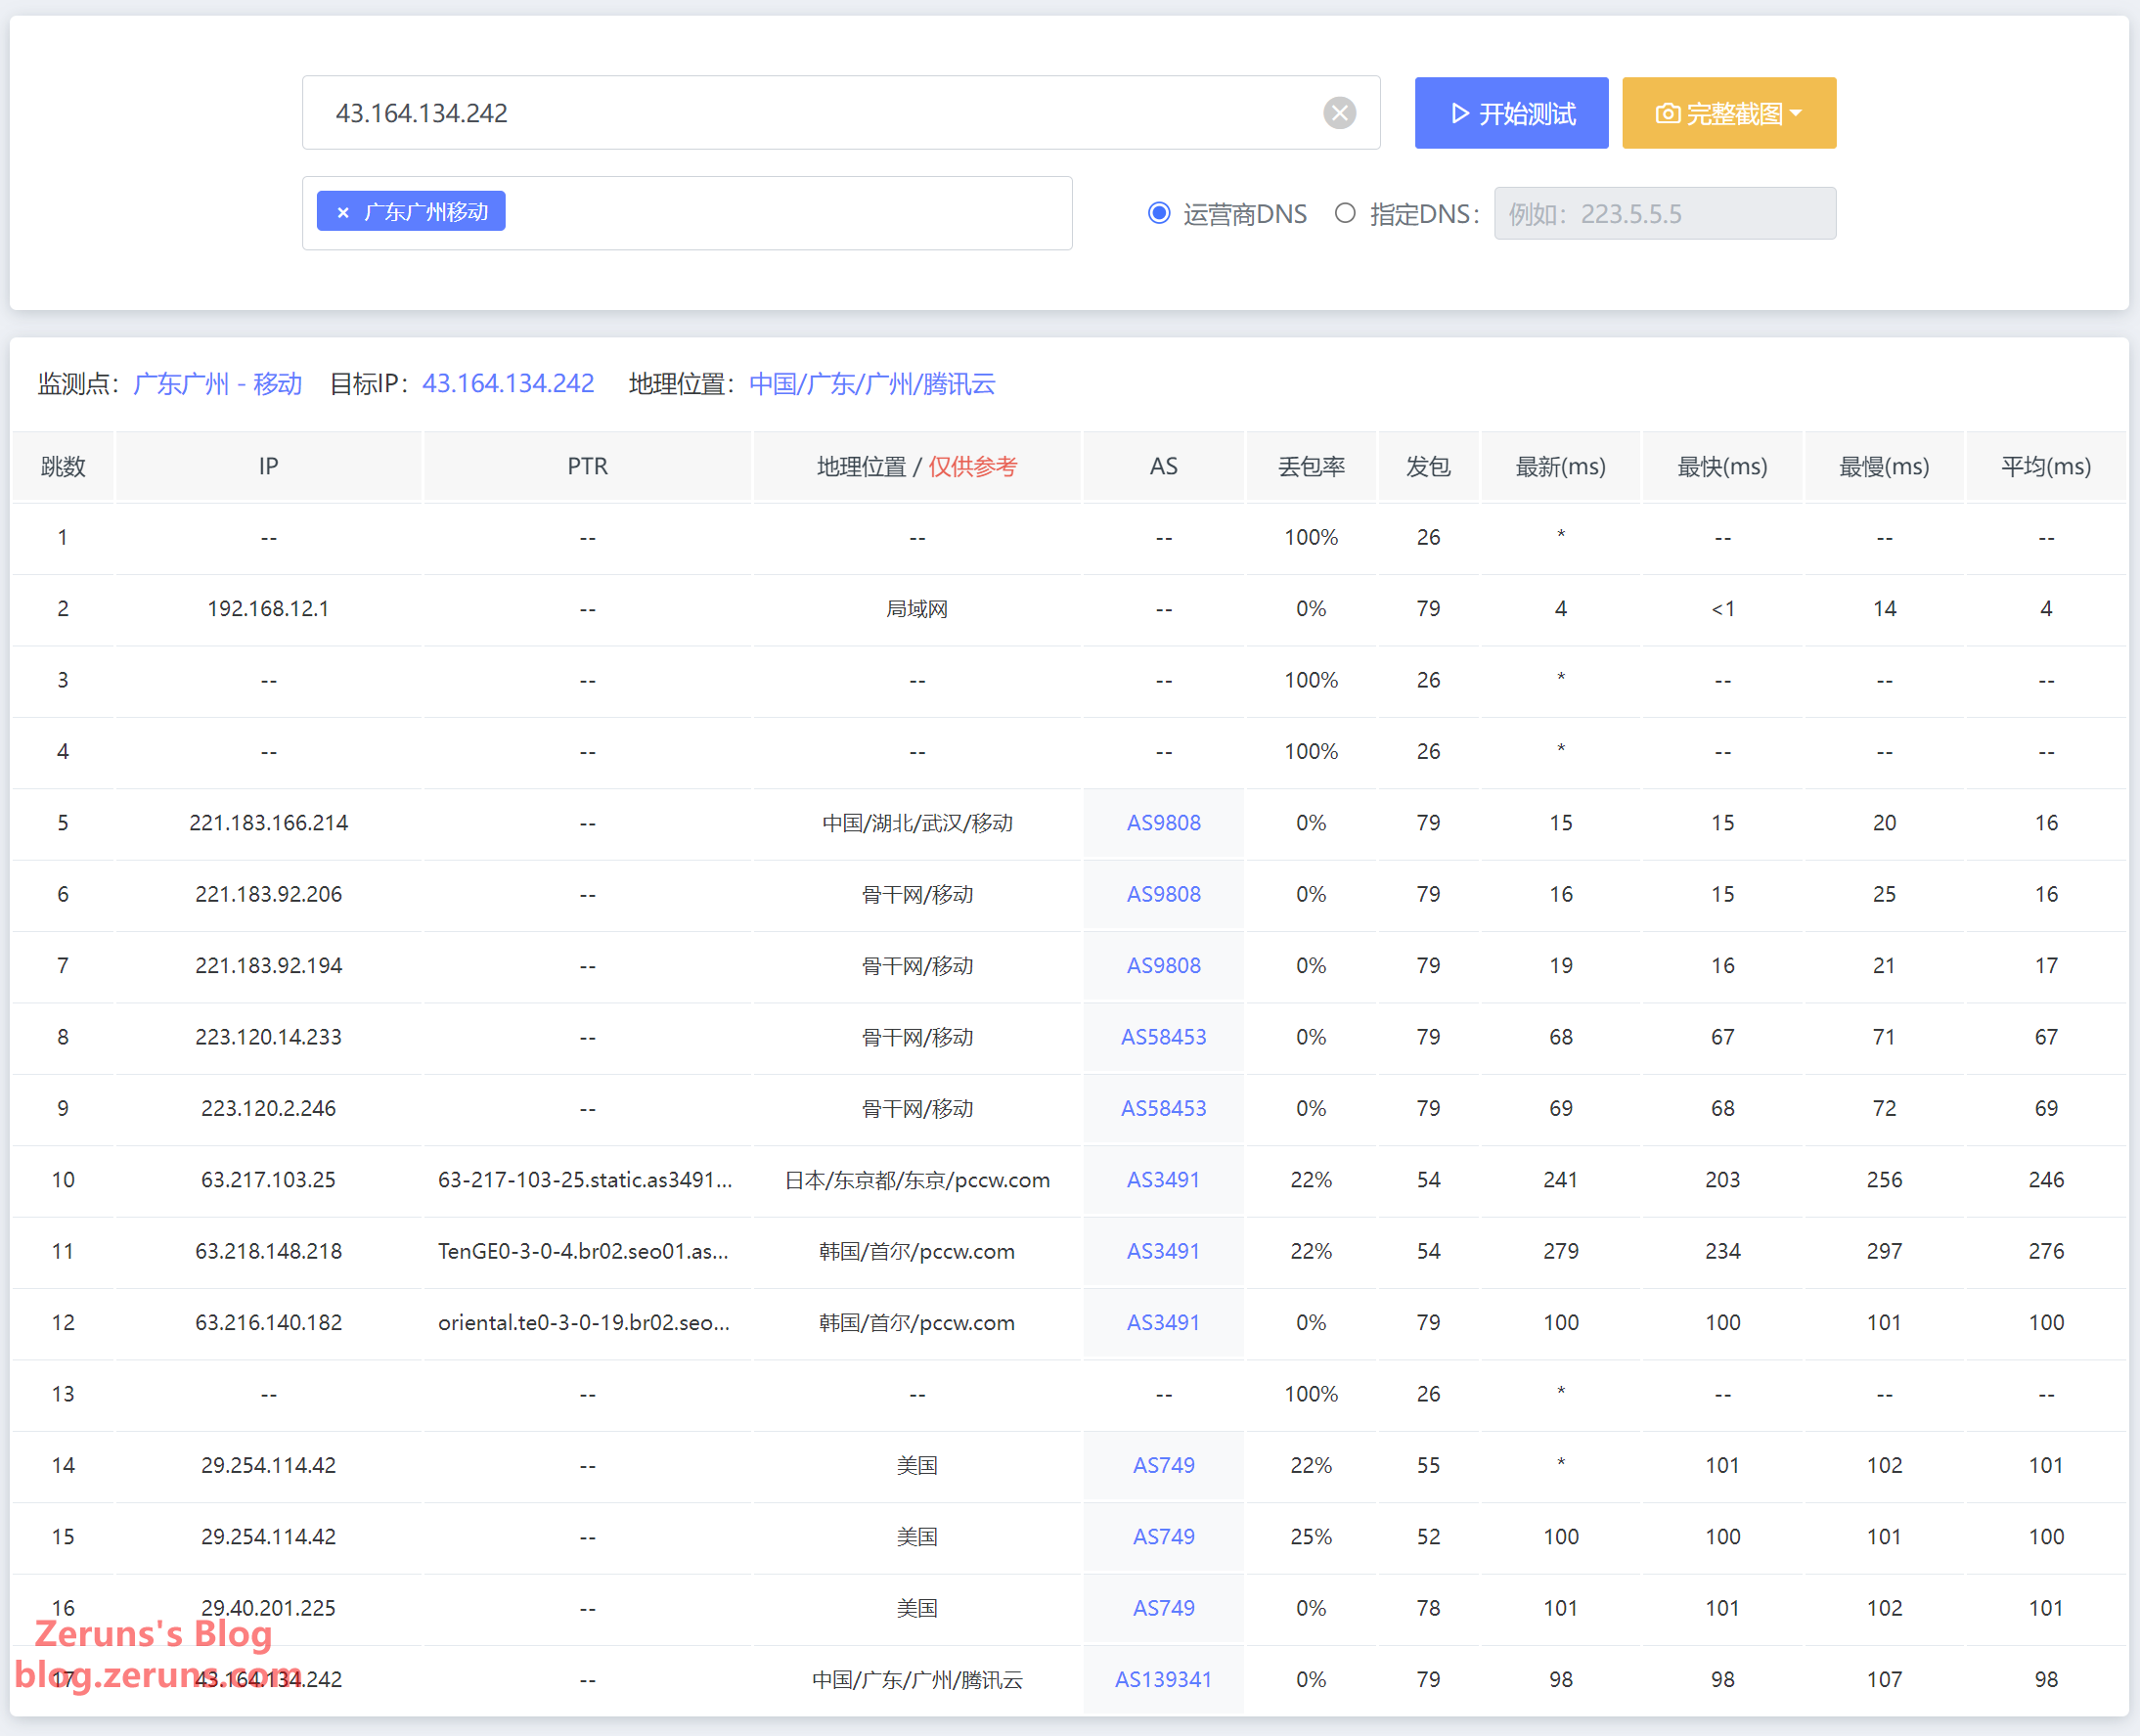Remove the 广东广州移动 node tag
This screenshot has height=1736, width=2140.
pos(343,212)
